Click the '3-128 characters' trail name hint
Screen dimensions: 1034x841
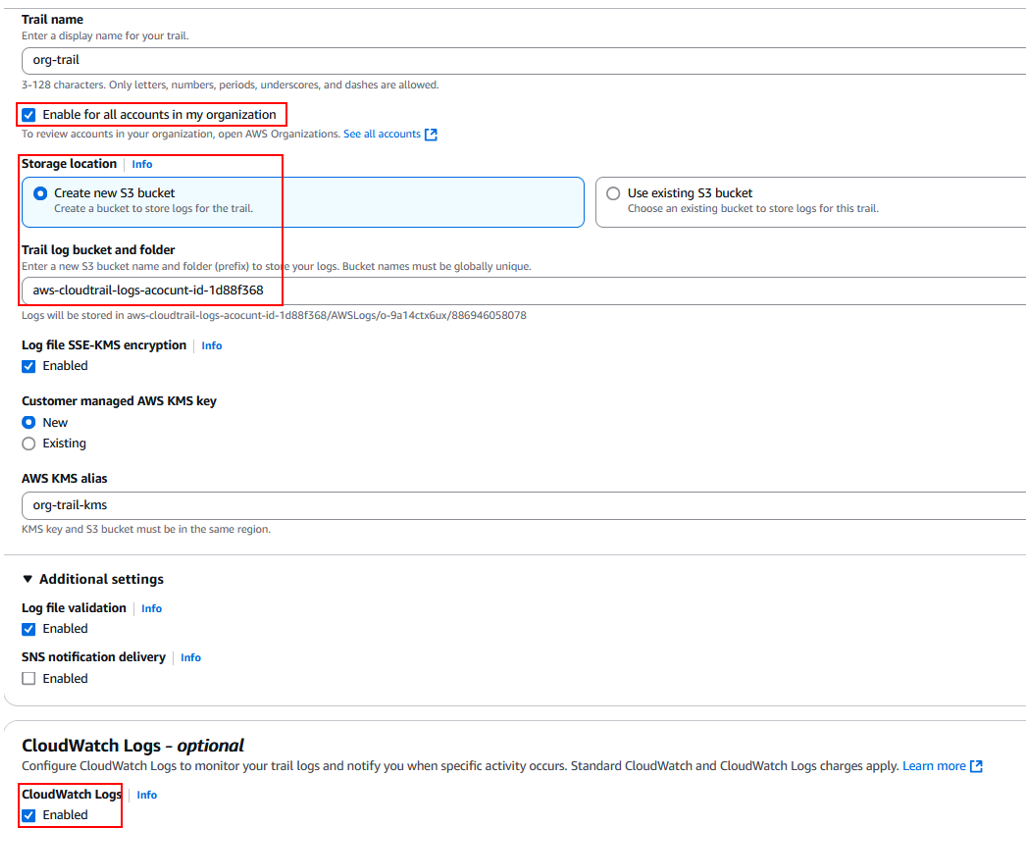coord(230,84)
